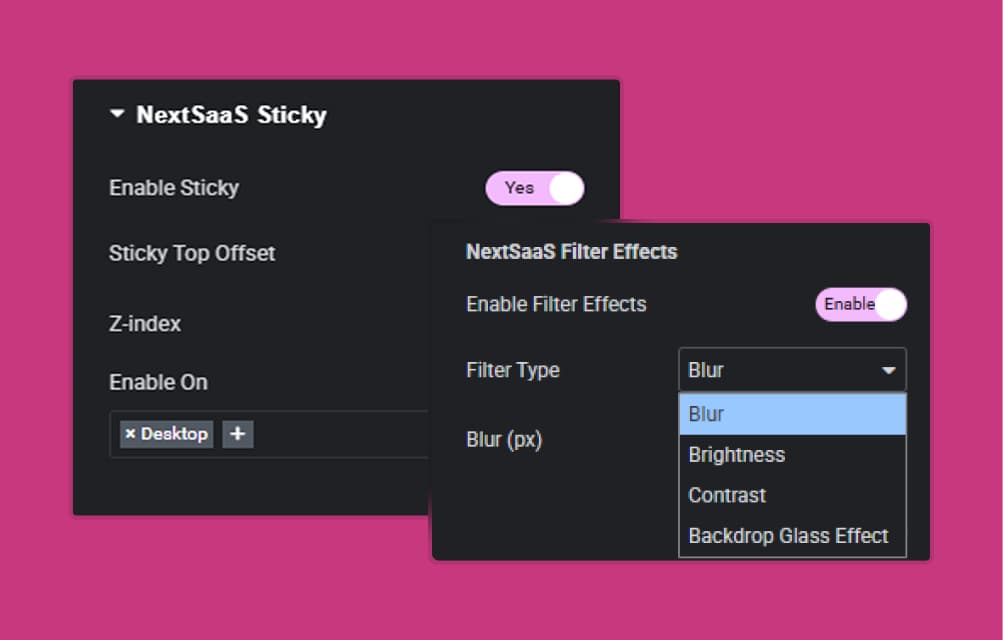Viewport: 1003px width, 640px height.
Task: Click the Yes label on the sticky toggle
Action: pos(519,188)
